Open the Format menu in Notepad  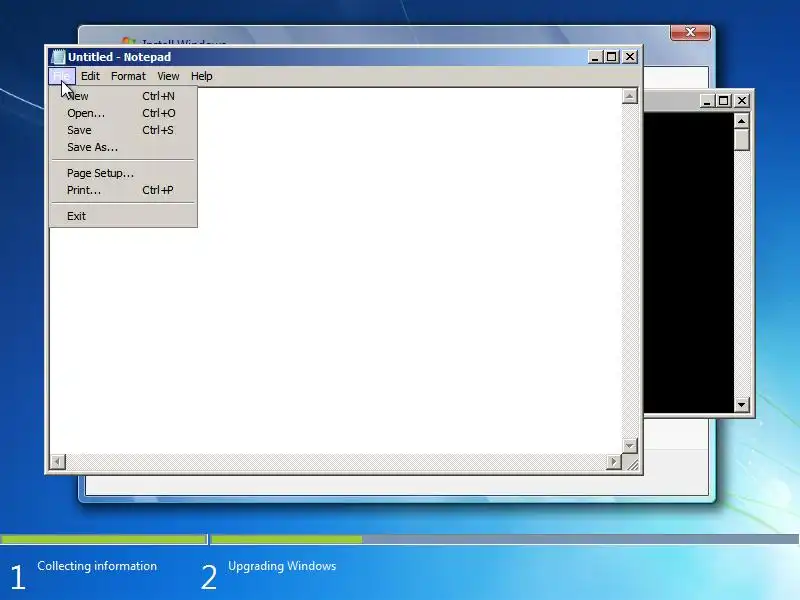click(128, 76)
